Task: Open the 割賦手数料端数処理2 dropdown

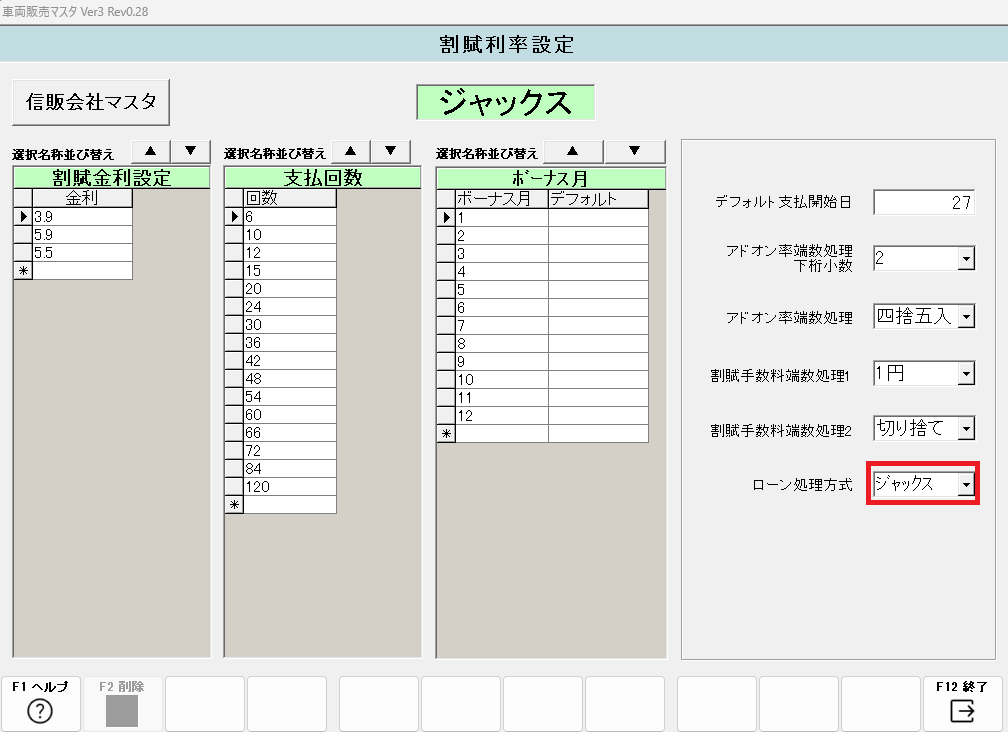Action: coord(966,429)
